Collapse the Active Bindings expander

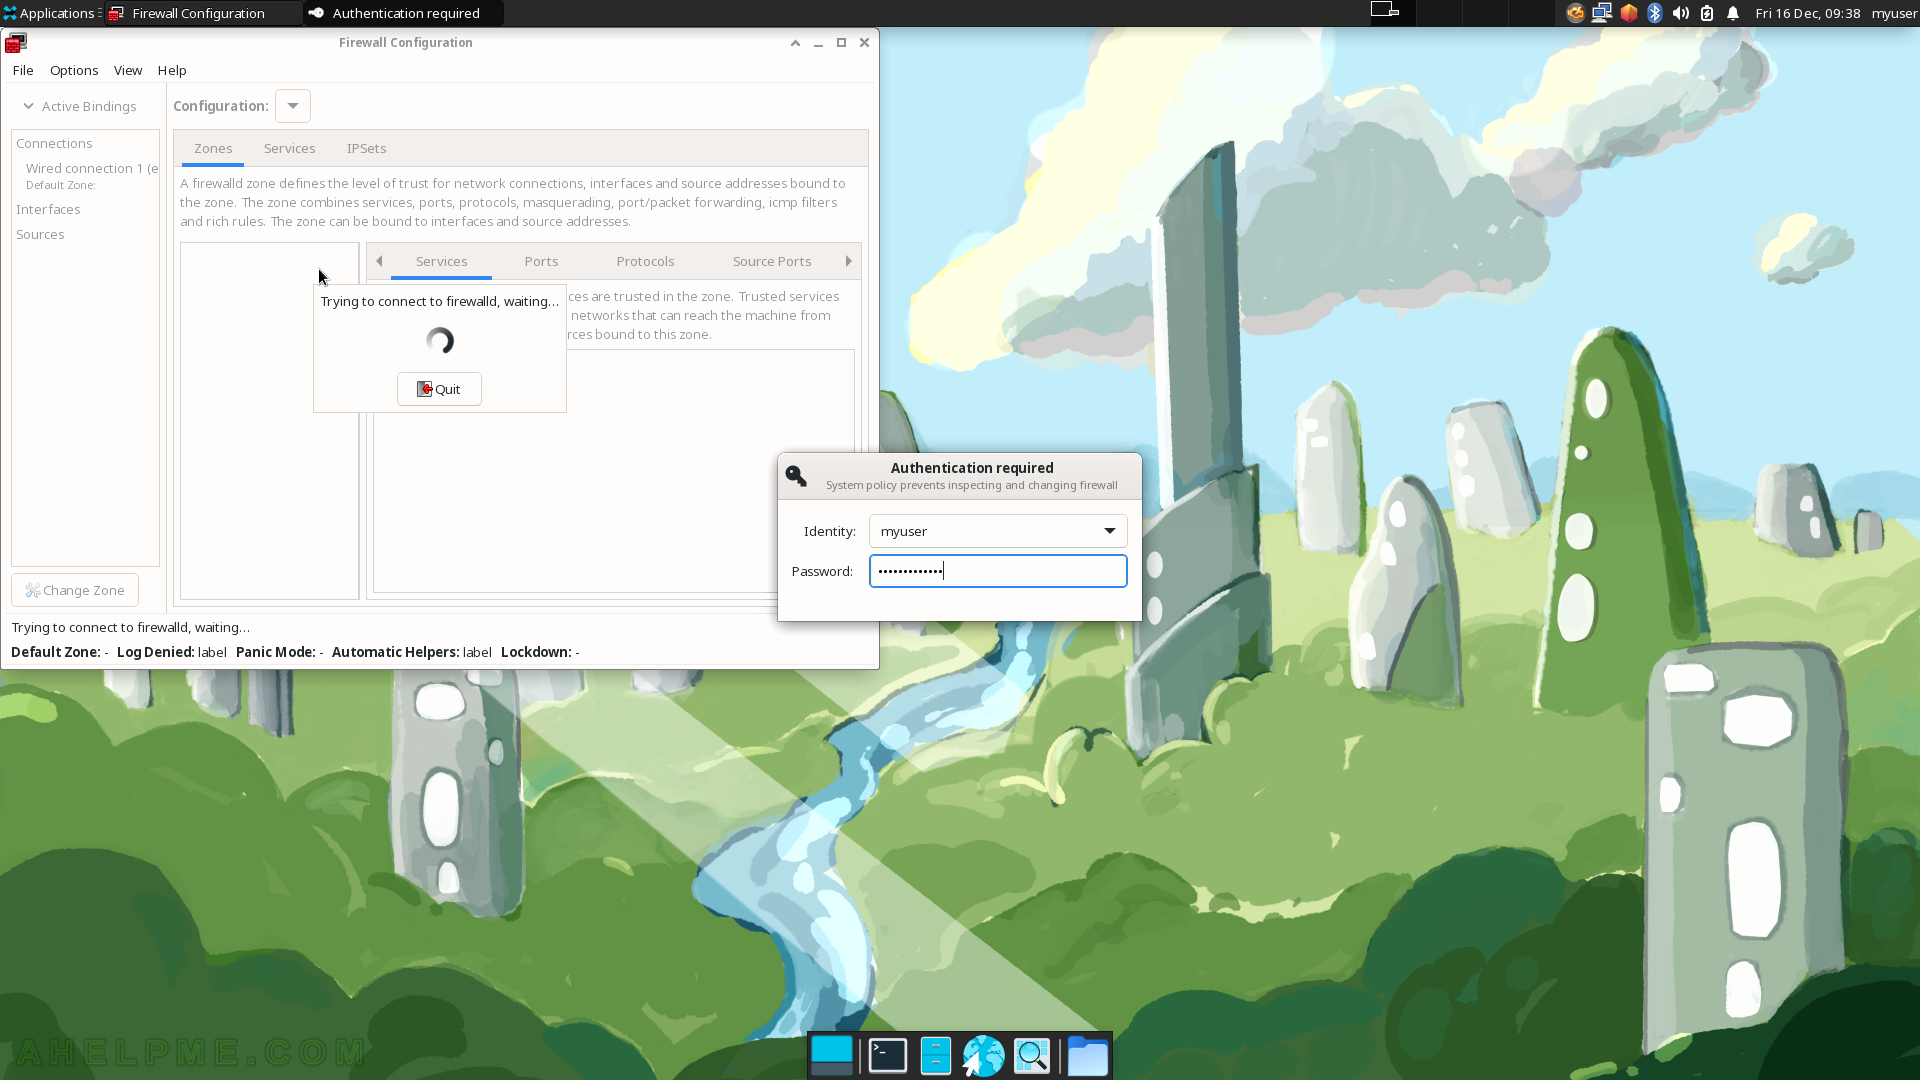click(29, 106)
